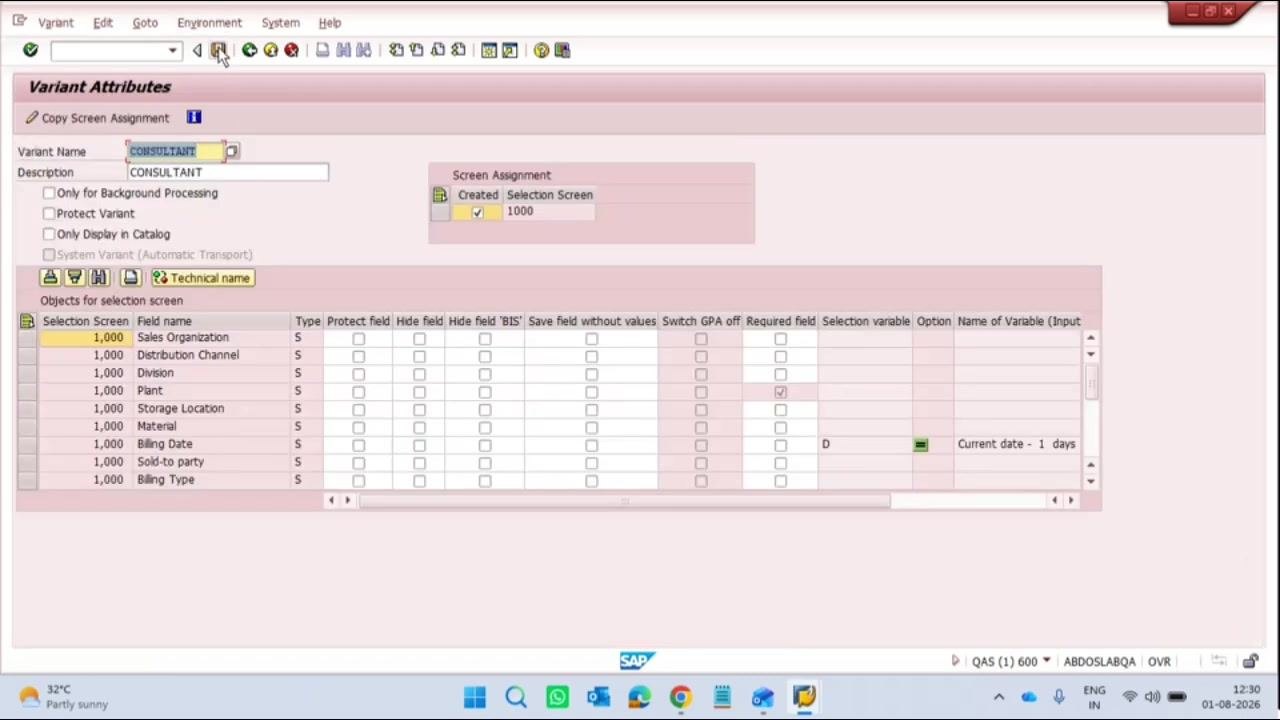The height and width of the screenshot is (720, 1280).
Task: Check the Protect Variant checkbox
Action: 49,213
